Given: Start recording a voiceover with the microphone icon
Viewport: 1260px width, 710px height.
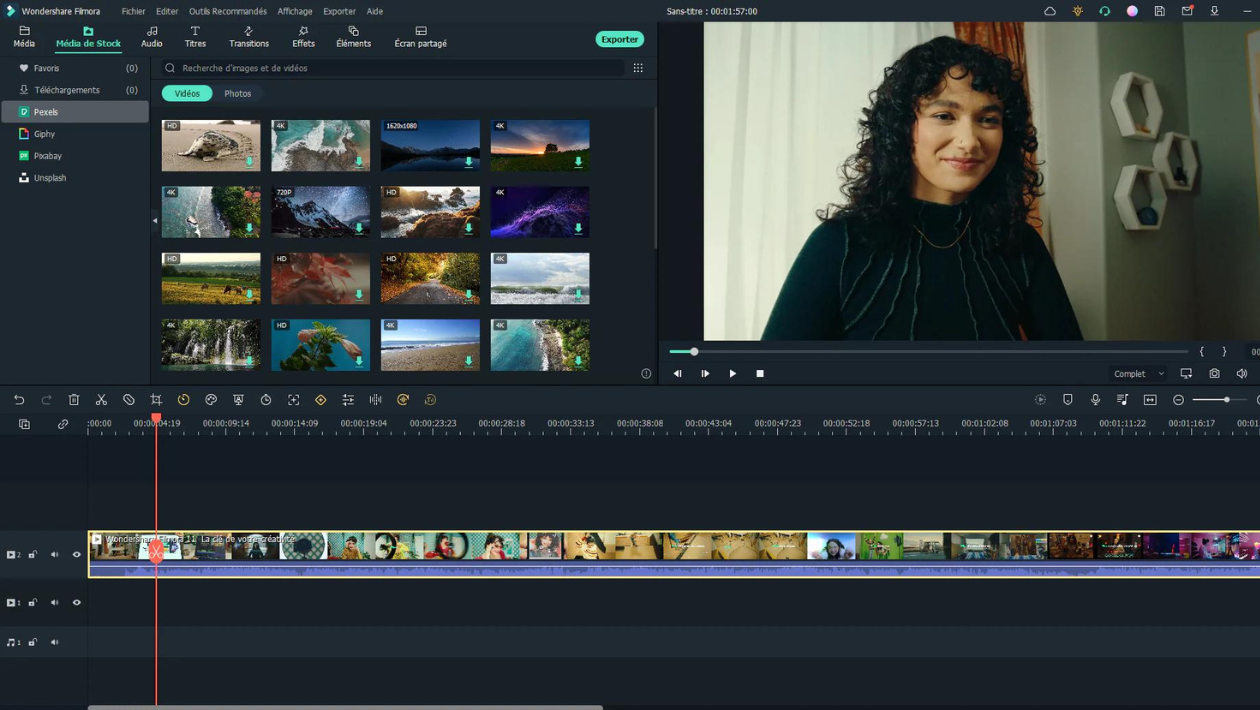Looking at the screenshot, I should tap(1096, 399).
